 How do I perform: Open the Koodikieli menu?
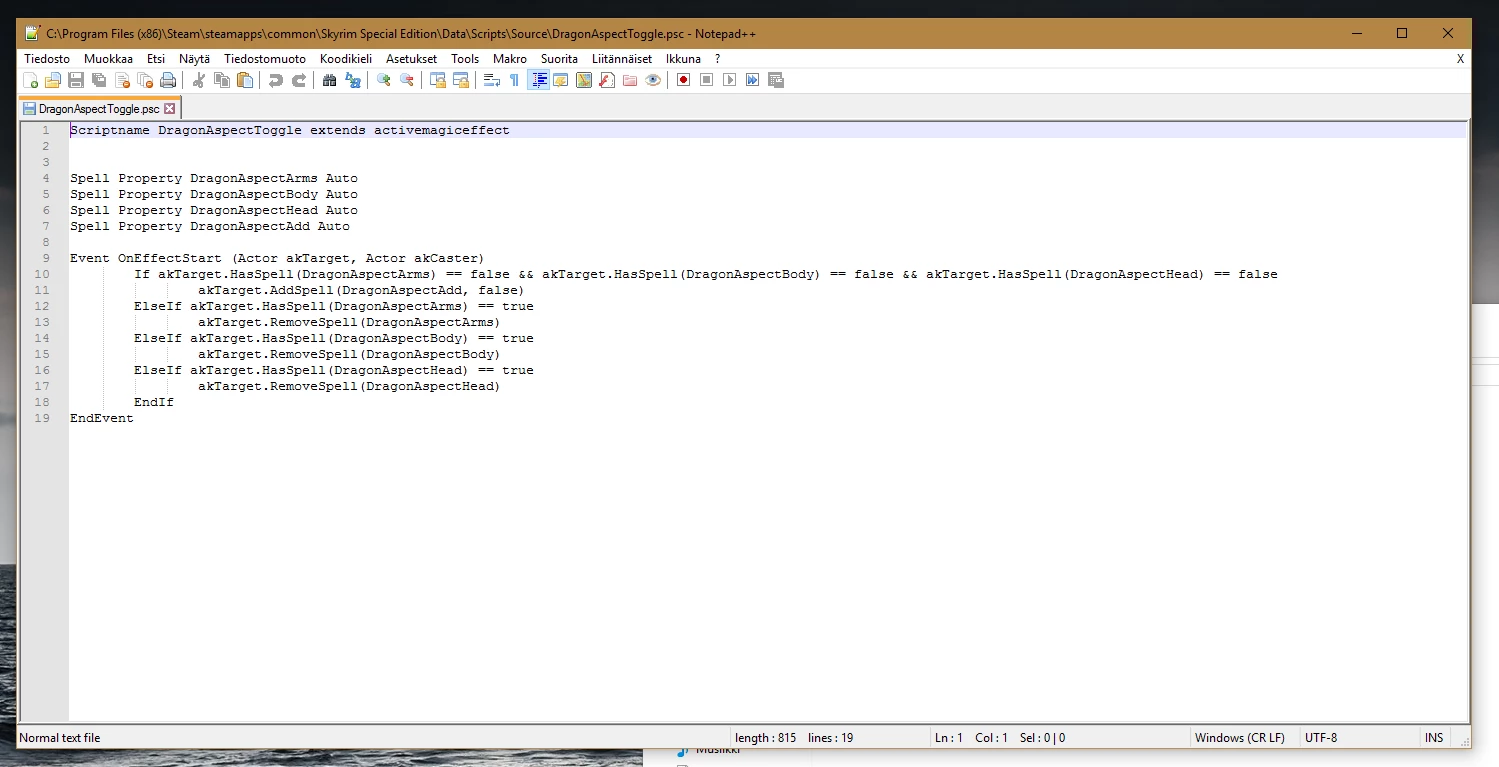click(346, 59)
